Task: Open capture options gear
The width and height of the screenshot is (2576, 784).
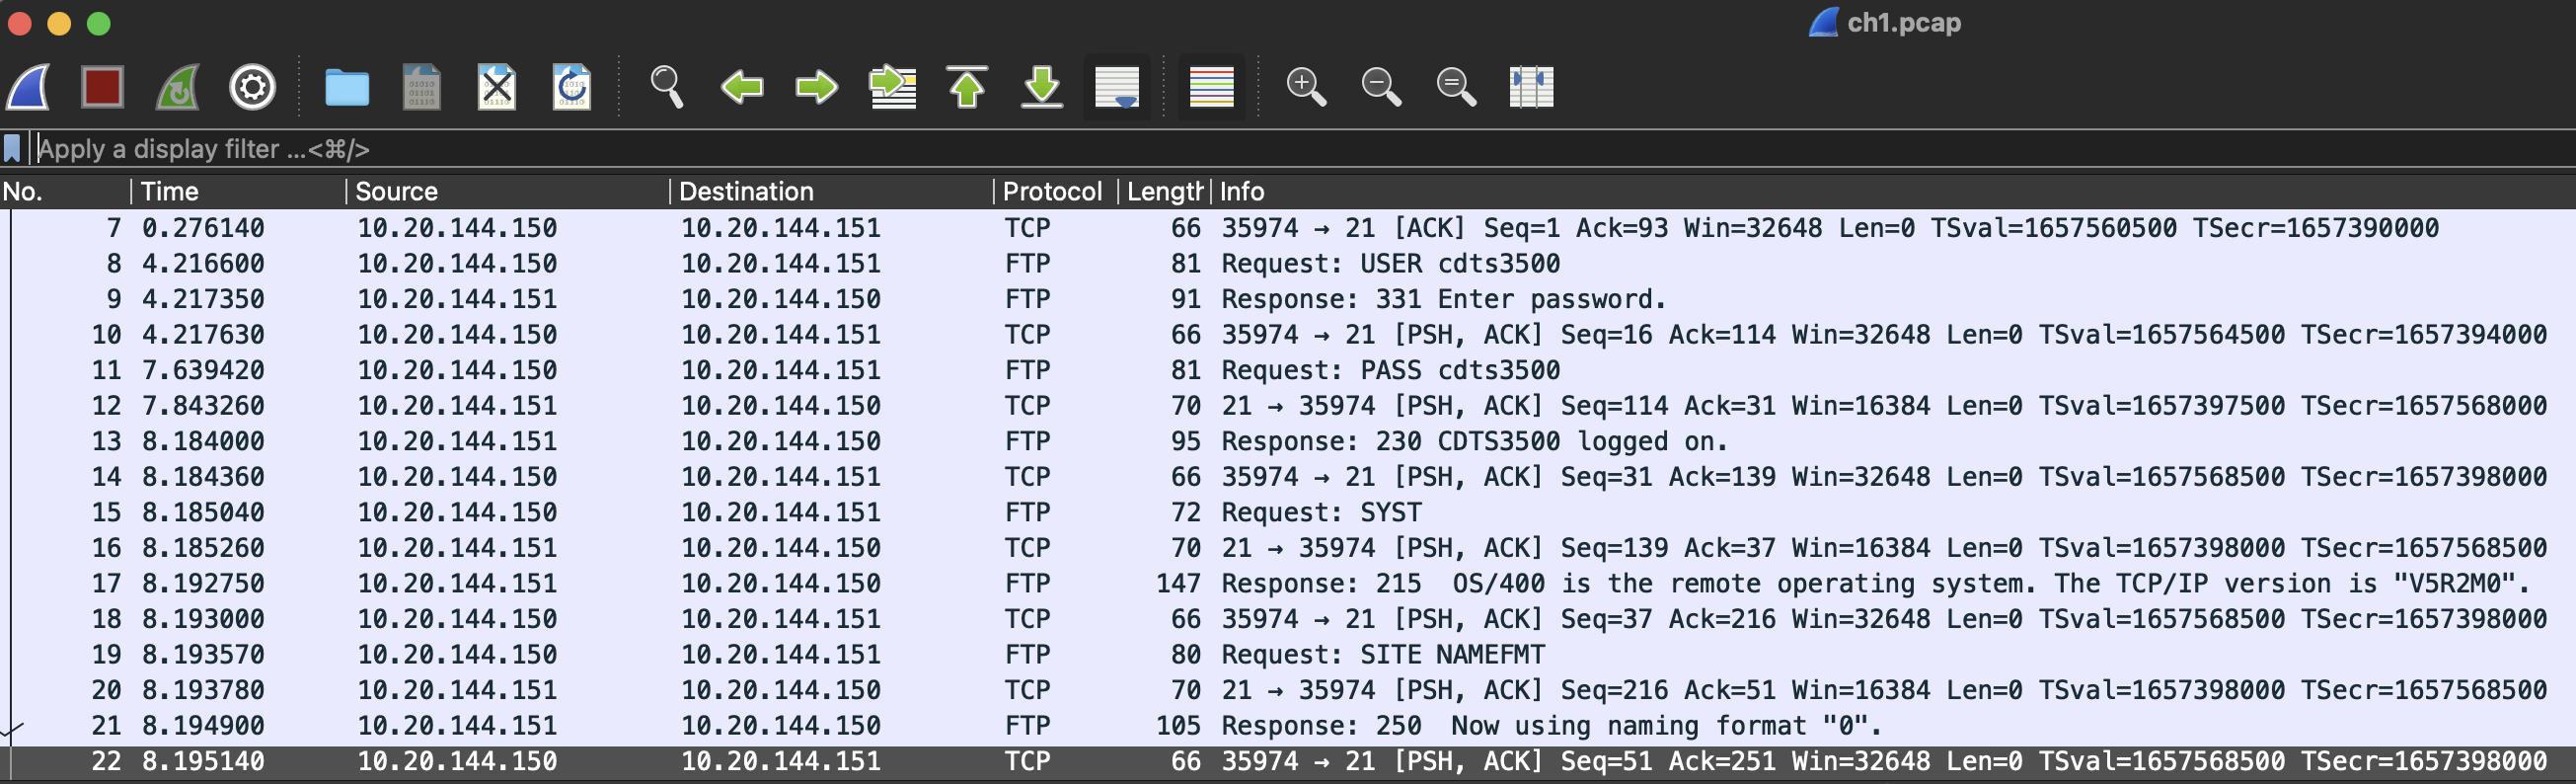Action: click(x=252, y=87)
